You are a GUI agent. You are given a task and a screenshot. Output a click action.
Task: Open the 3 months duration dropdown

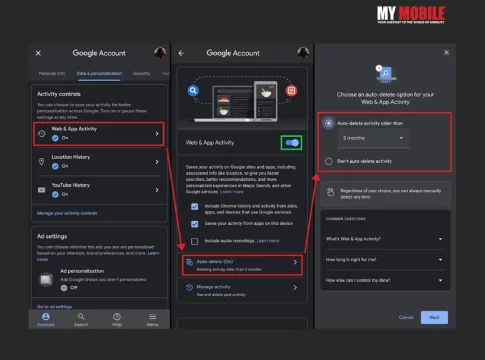(x=373, y=138)
